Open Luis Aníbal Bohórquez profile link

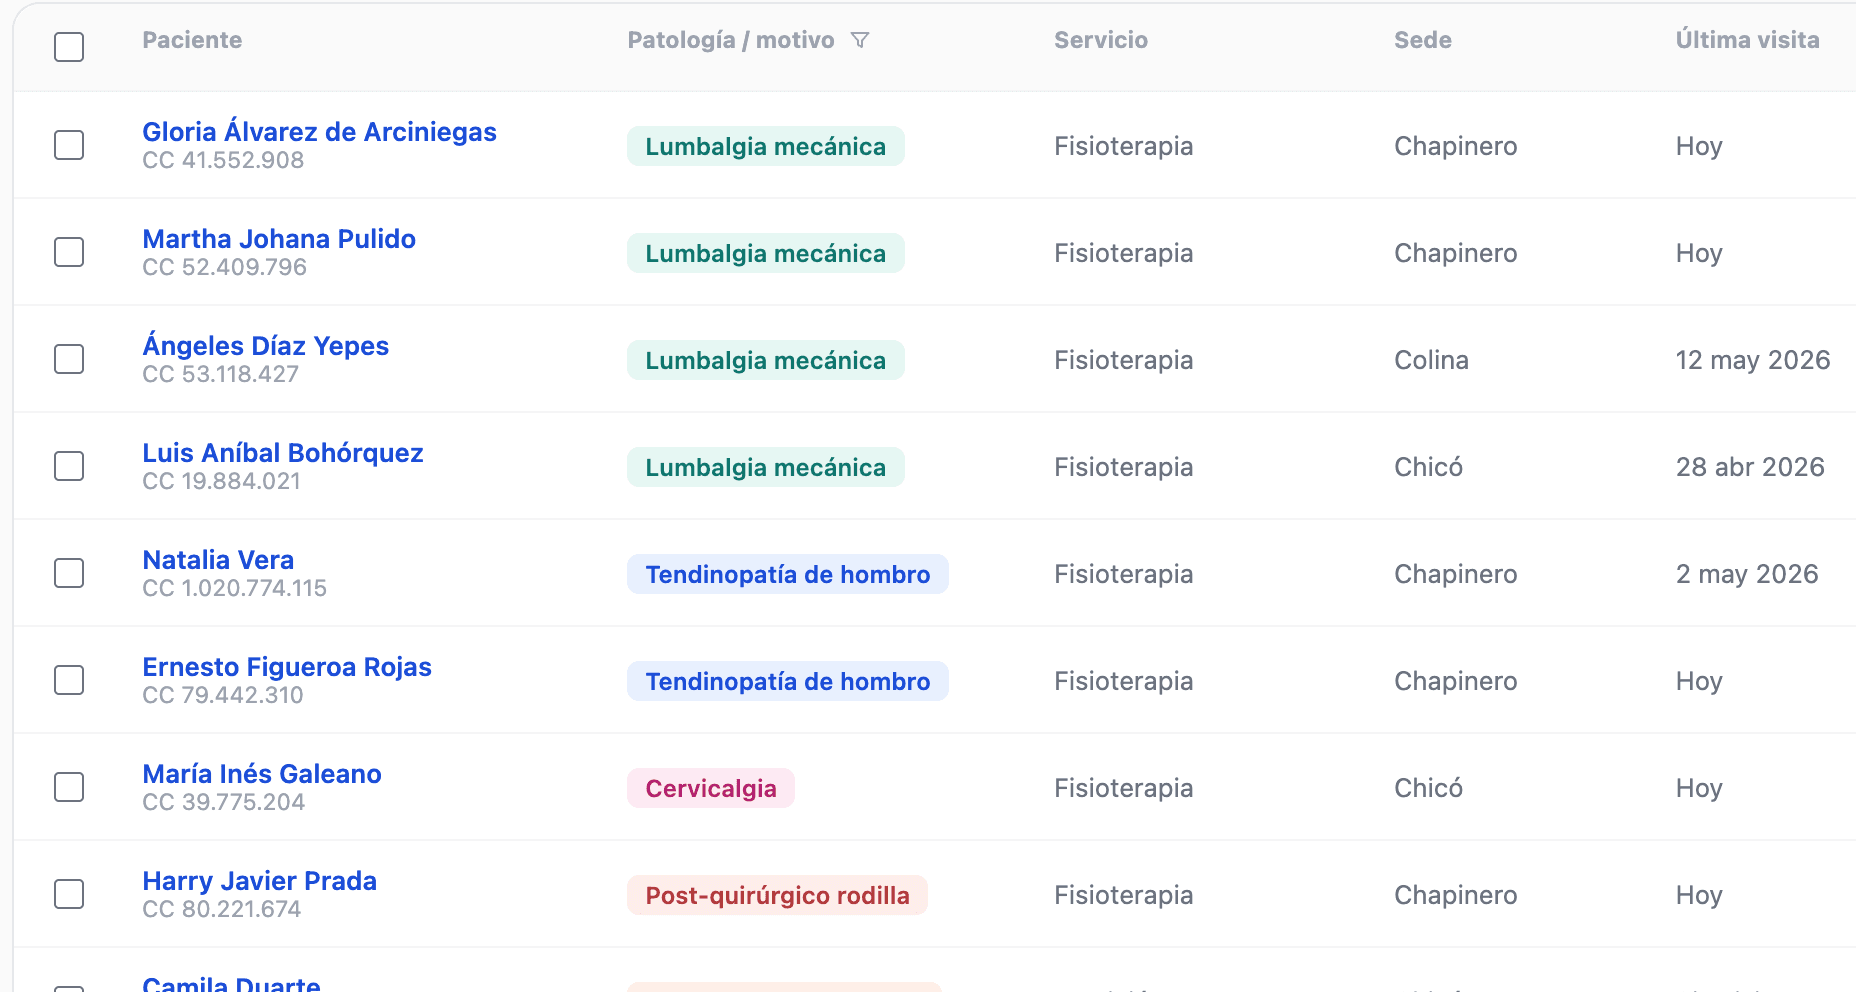(x=283, y=453)
